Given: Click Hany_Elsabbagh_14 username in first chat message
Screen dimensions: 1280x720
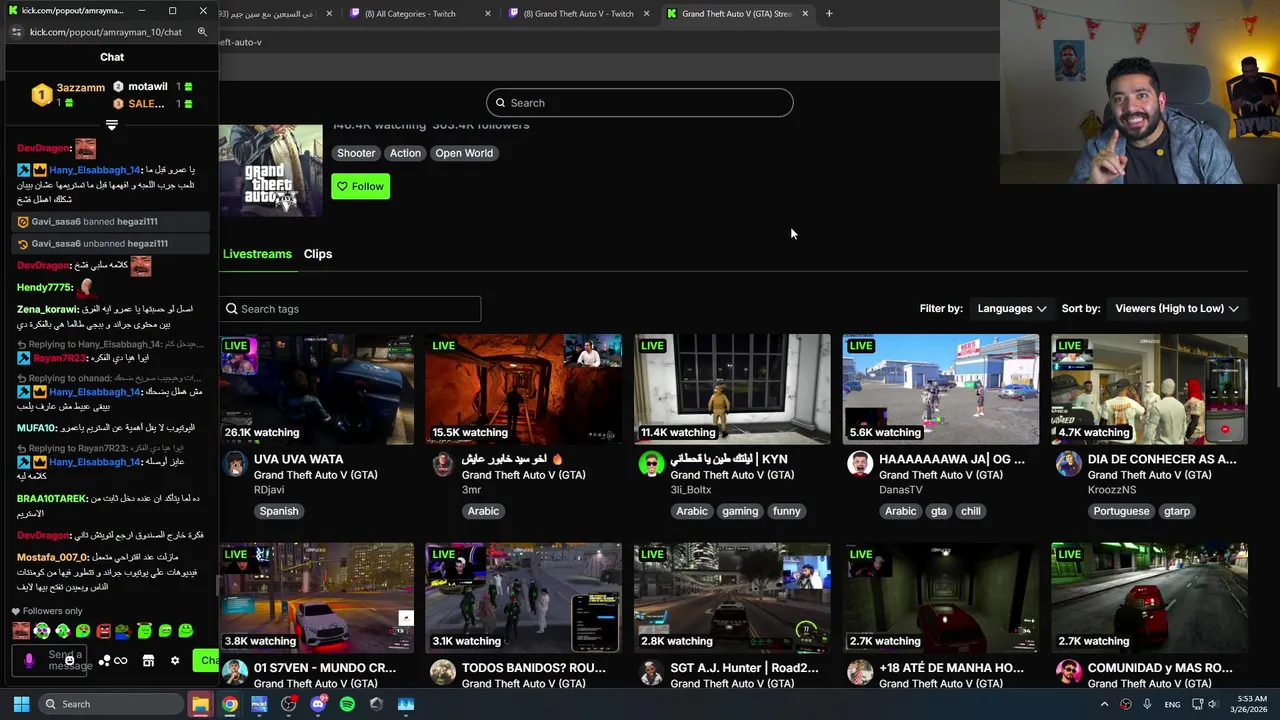Looking at the screenshot, I should tap(94, 170).
